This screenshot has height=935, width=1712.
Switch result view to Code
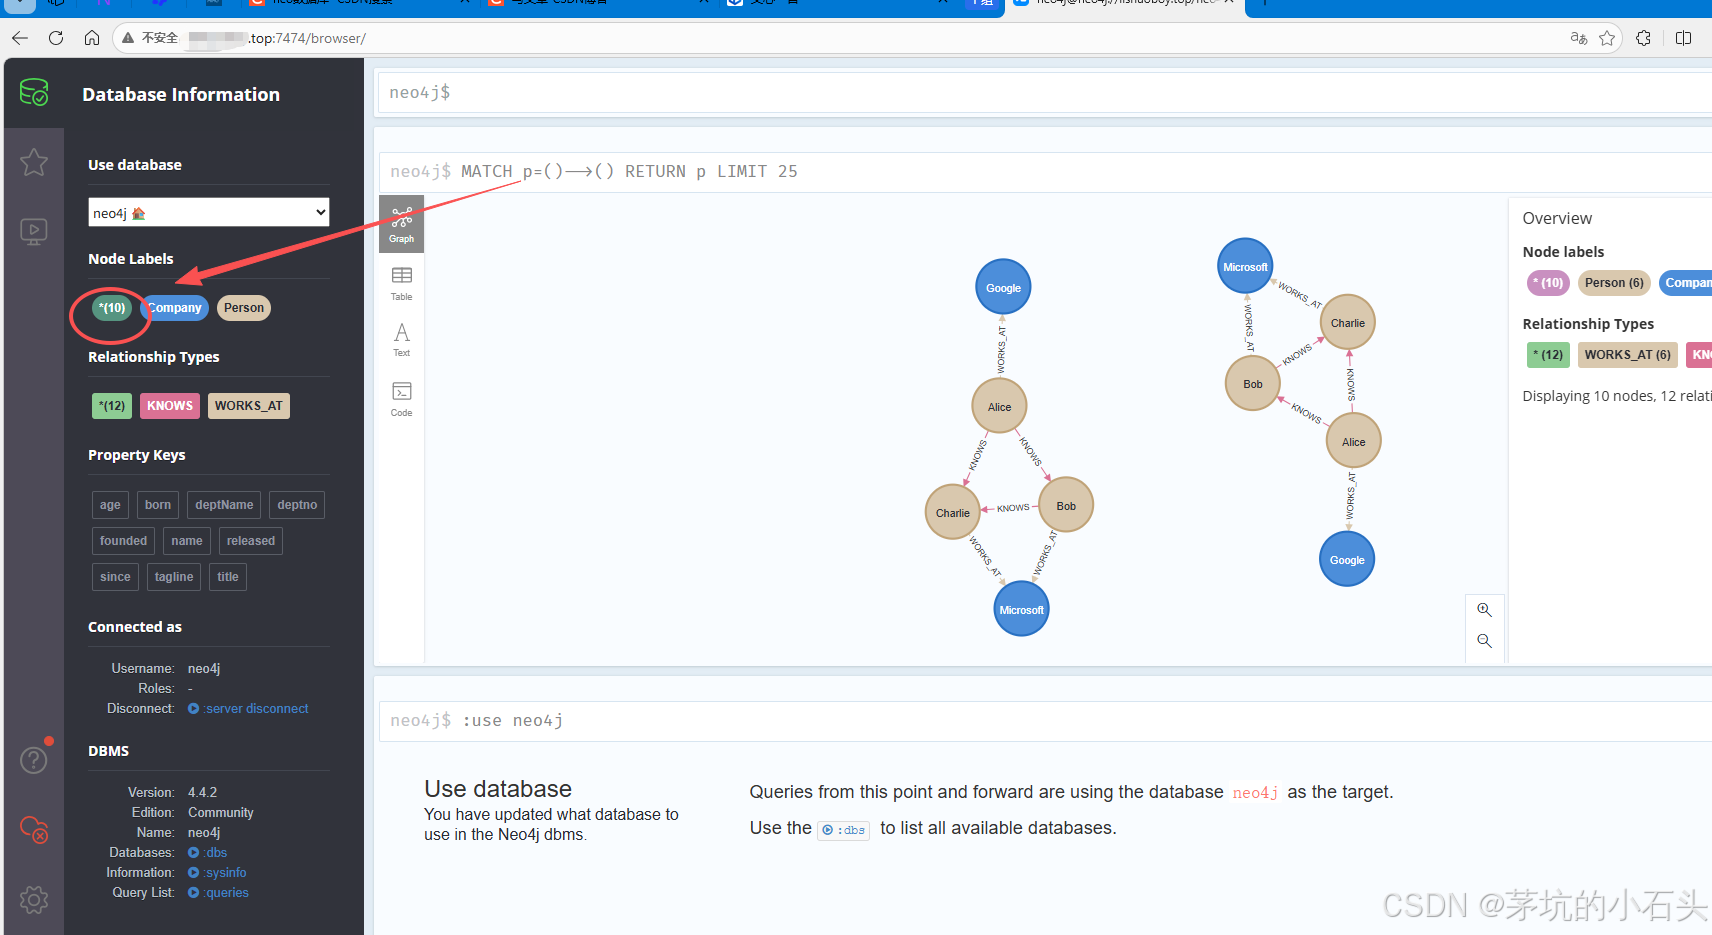point(402,399)
